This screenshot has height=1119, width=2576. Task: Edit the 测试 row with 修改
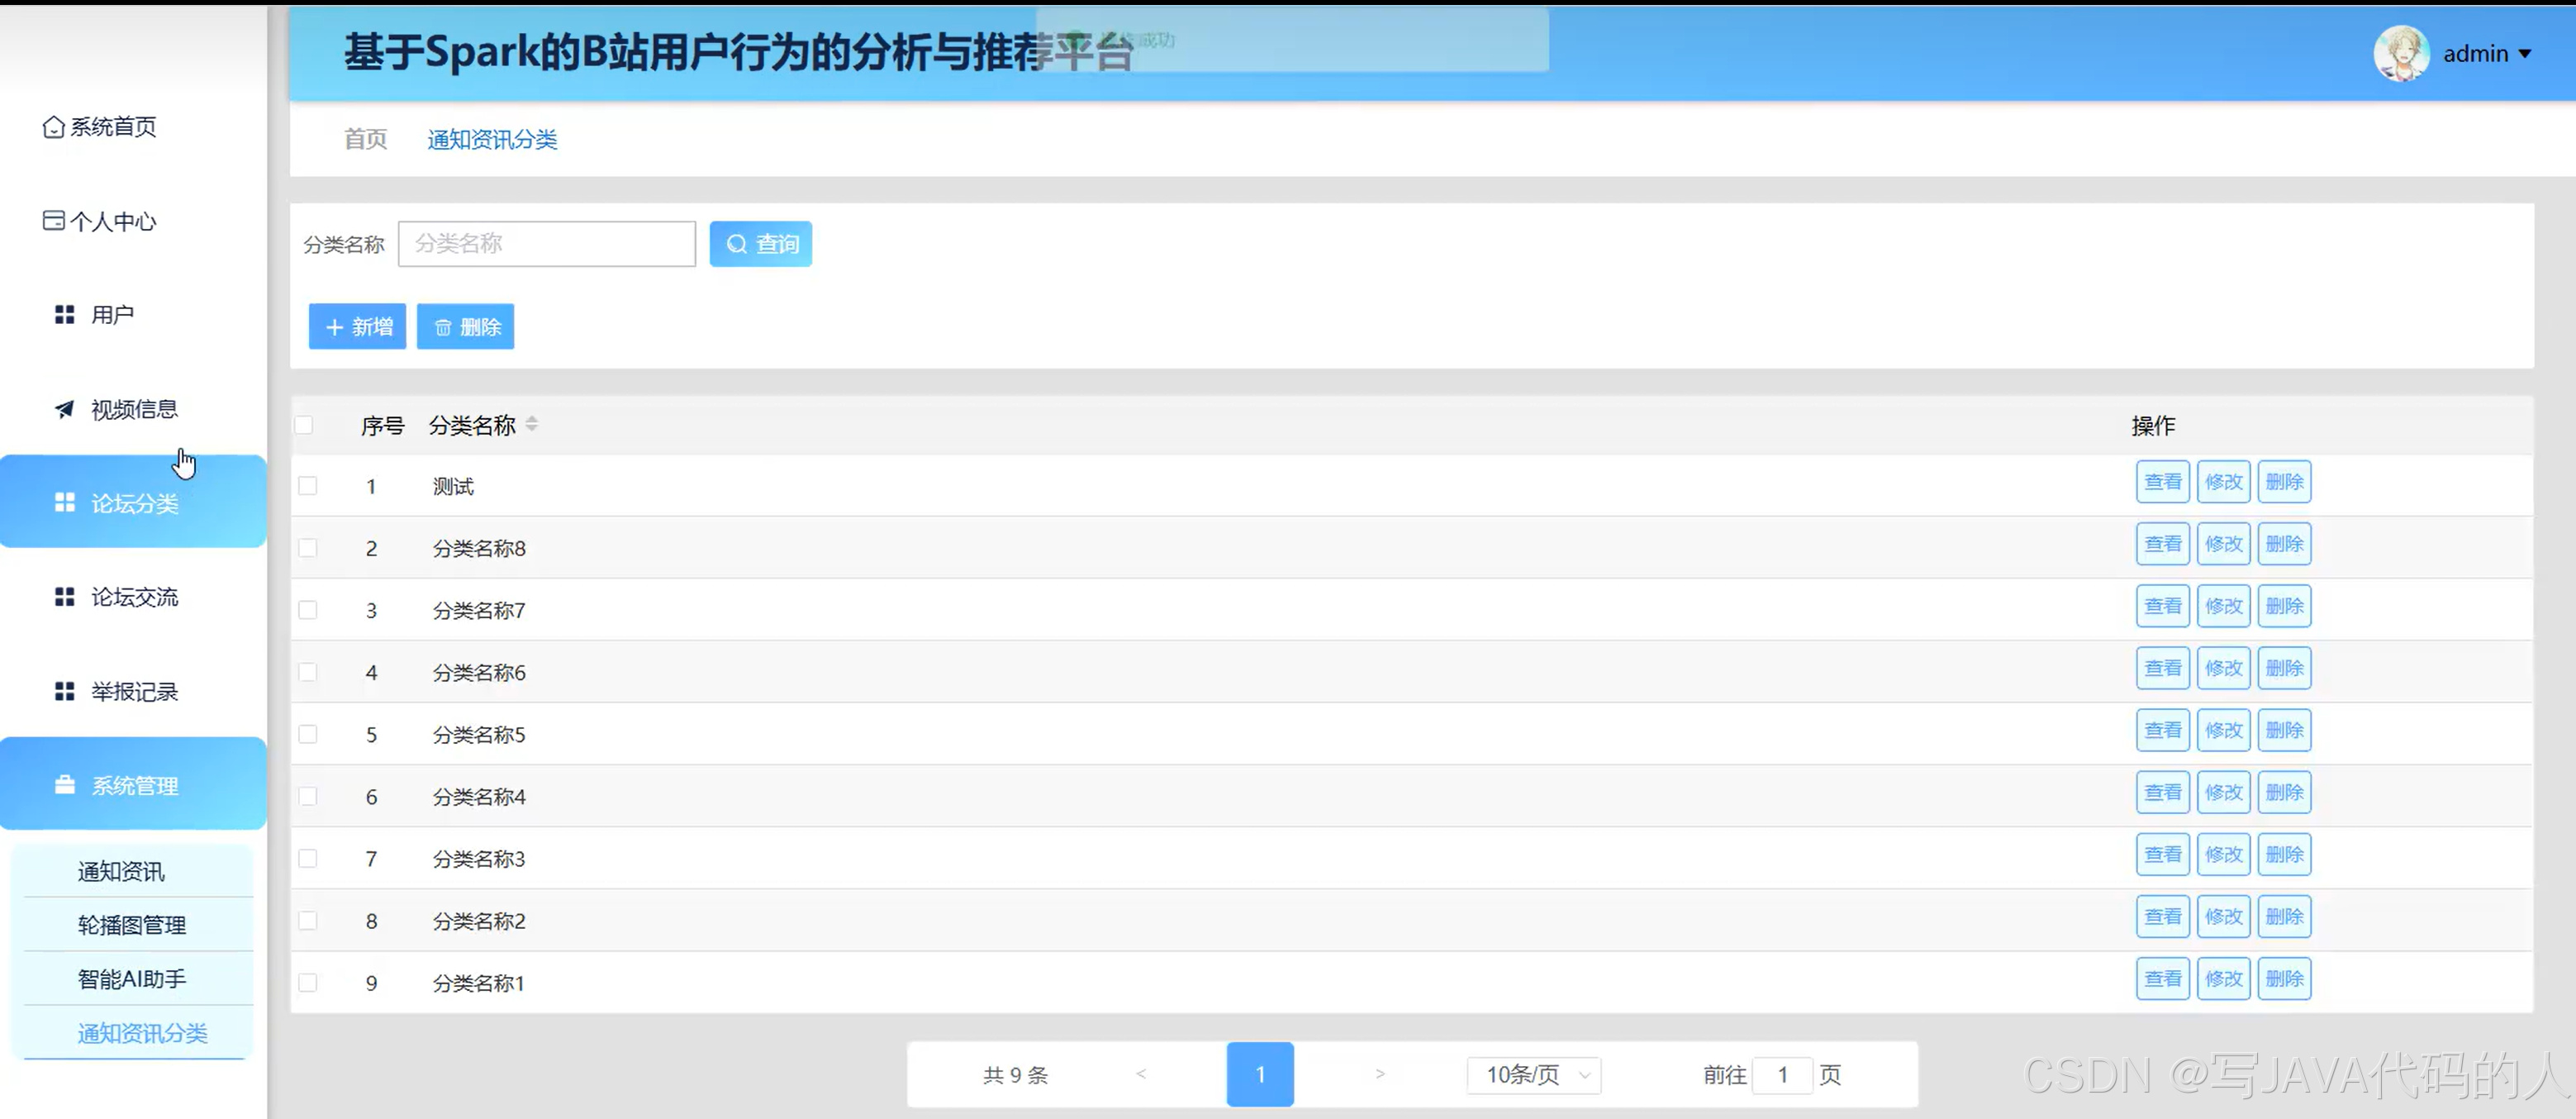(x=2224, y=482)
